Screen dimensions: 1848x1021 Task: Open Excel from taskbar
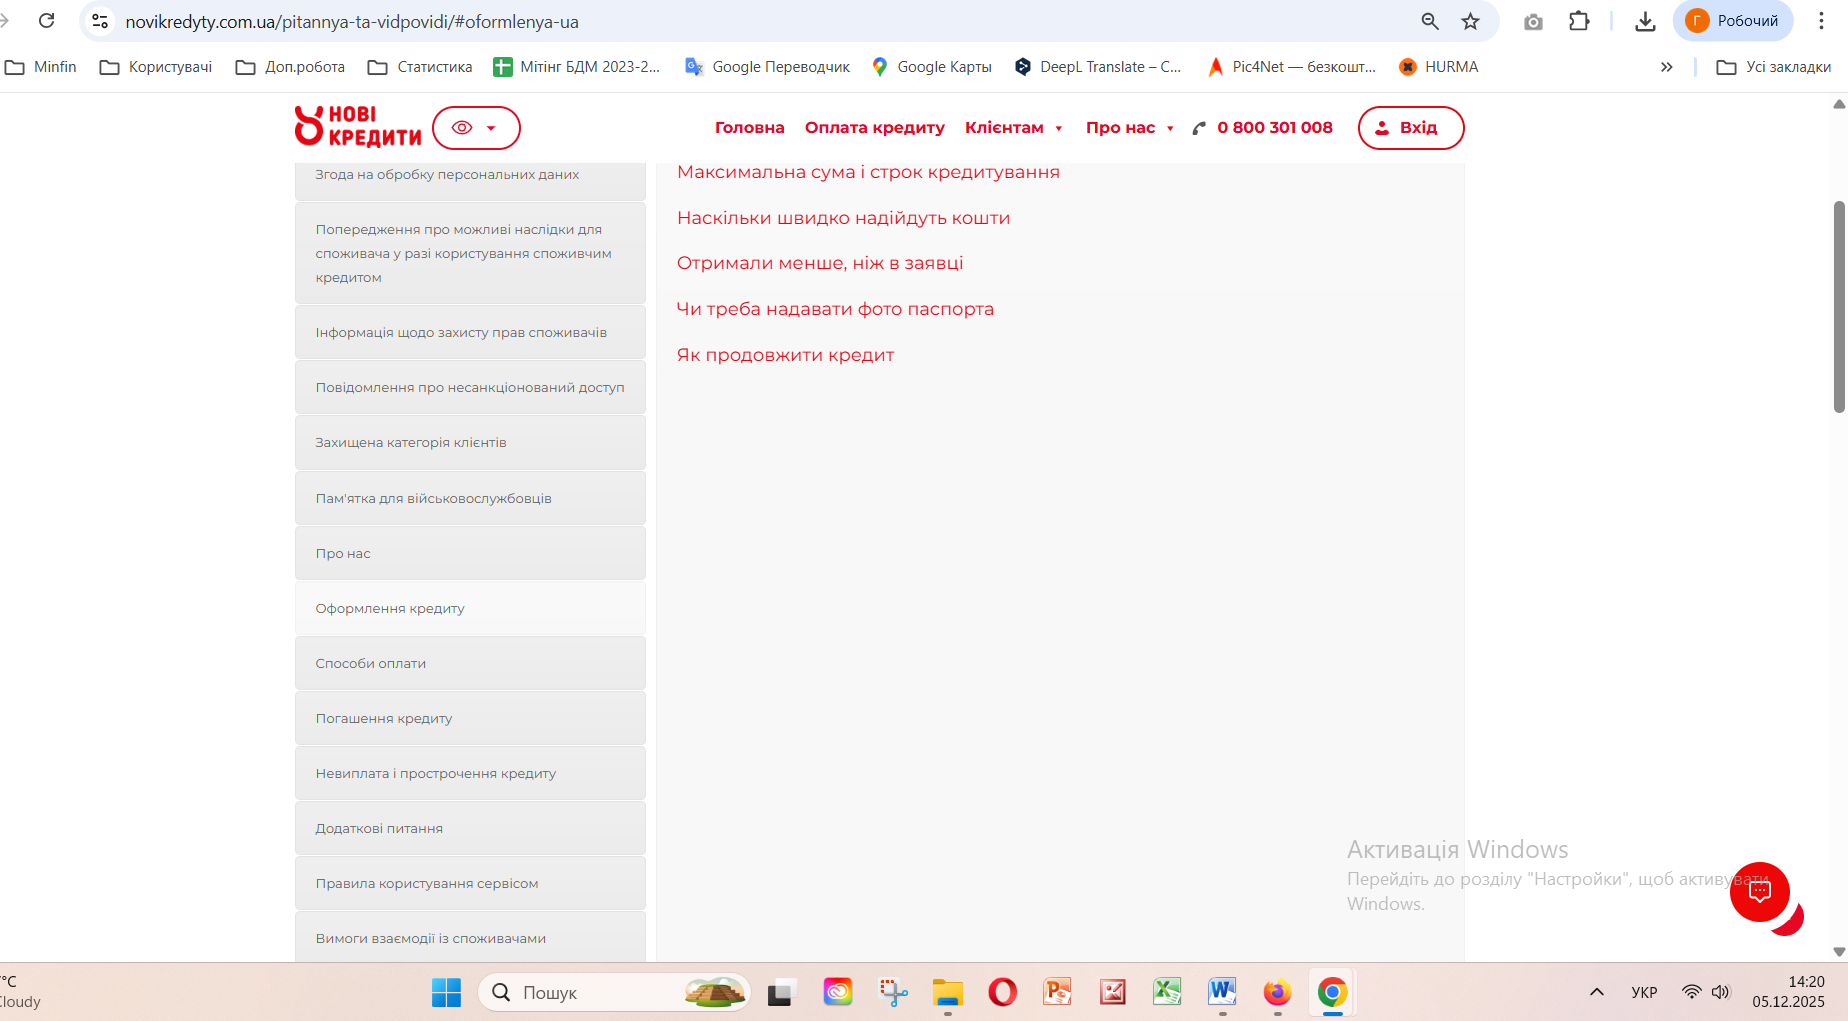[x=1167, y=992]
